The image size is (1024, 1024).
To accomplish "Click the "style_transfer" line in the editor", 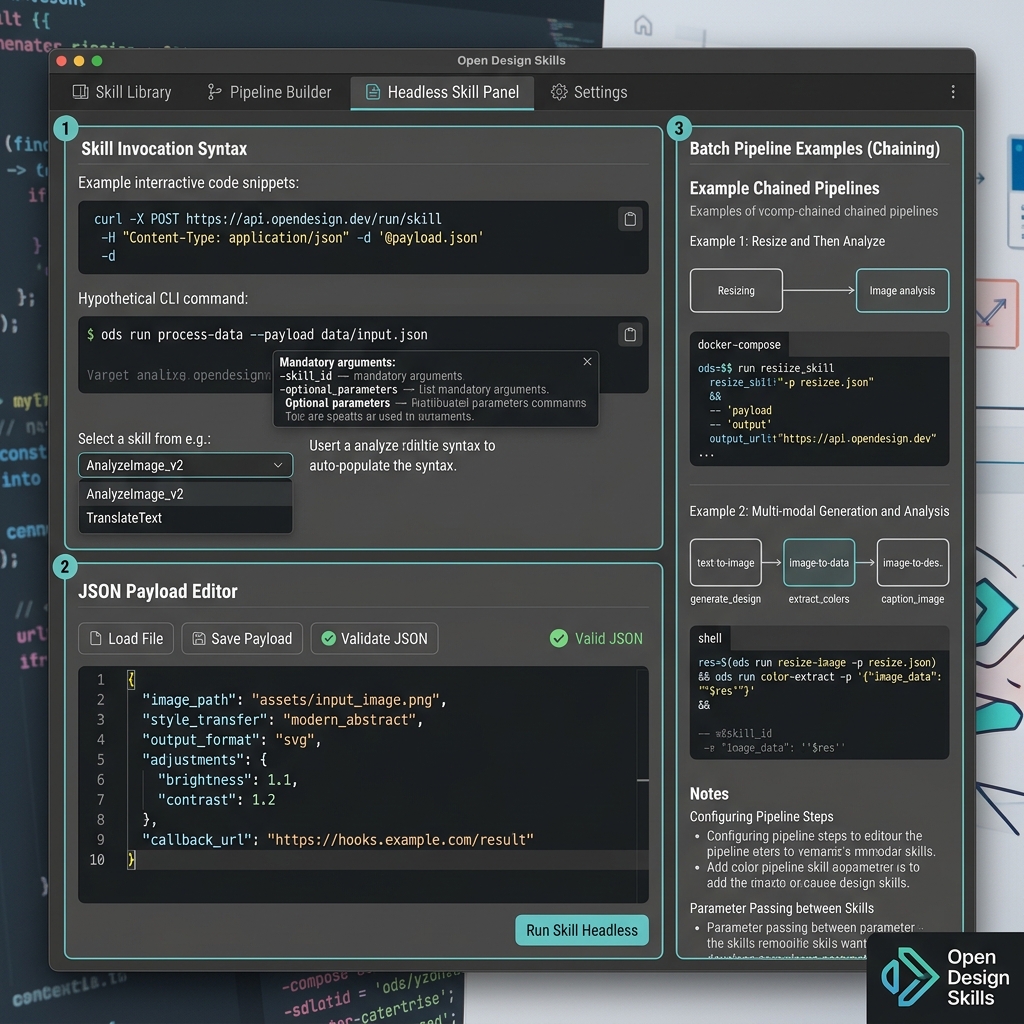I will [282, 720].
